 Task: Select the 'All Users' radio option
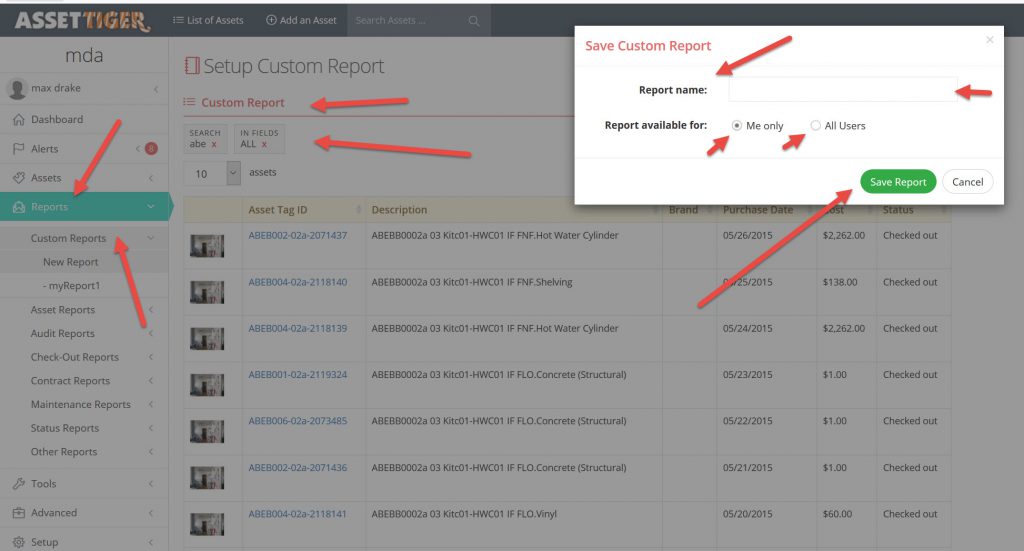pos(816,126)
